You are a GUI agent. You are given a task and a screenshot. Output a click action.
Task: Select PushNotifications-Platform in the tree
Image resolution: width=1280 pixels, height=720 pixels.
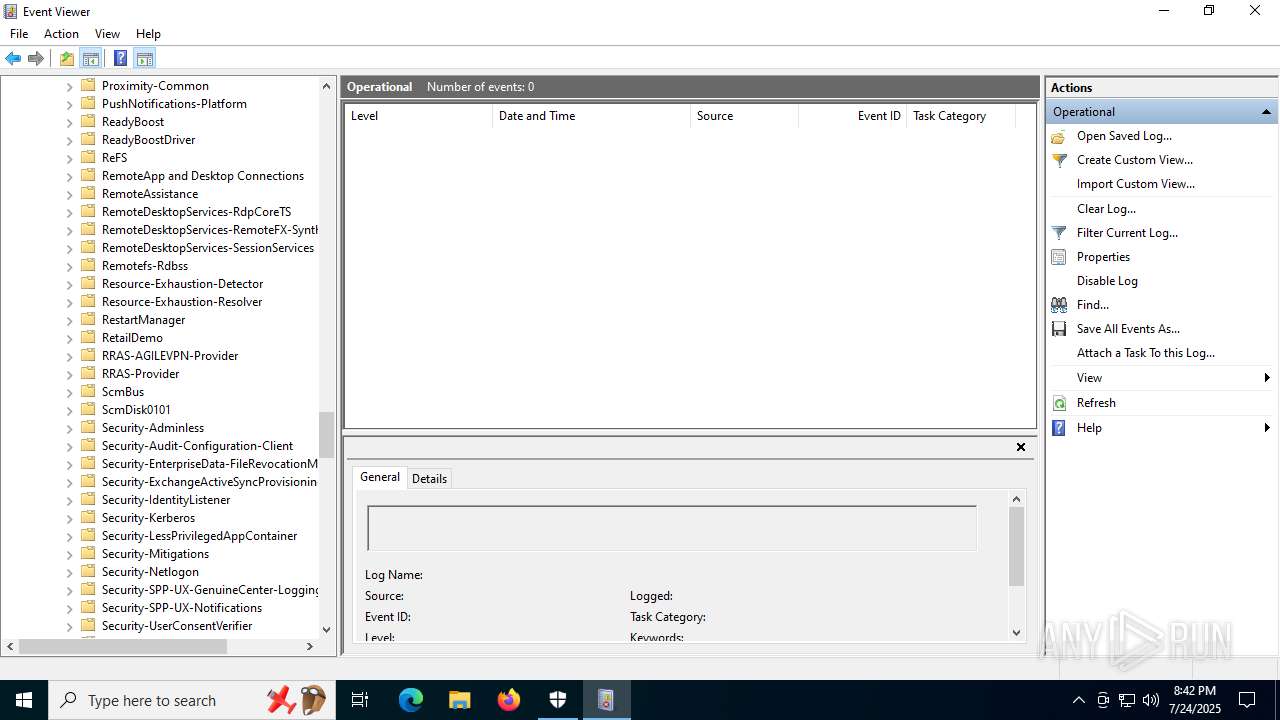(174, 104)
